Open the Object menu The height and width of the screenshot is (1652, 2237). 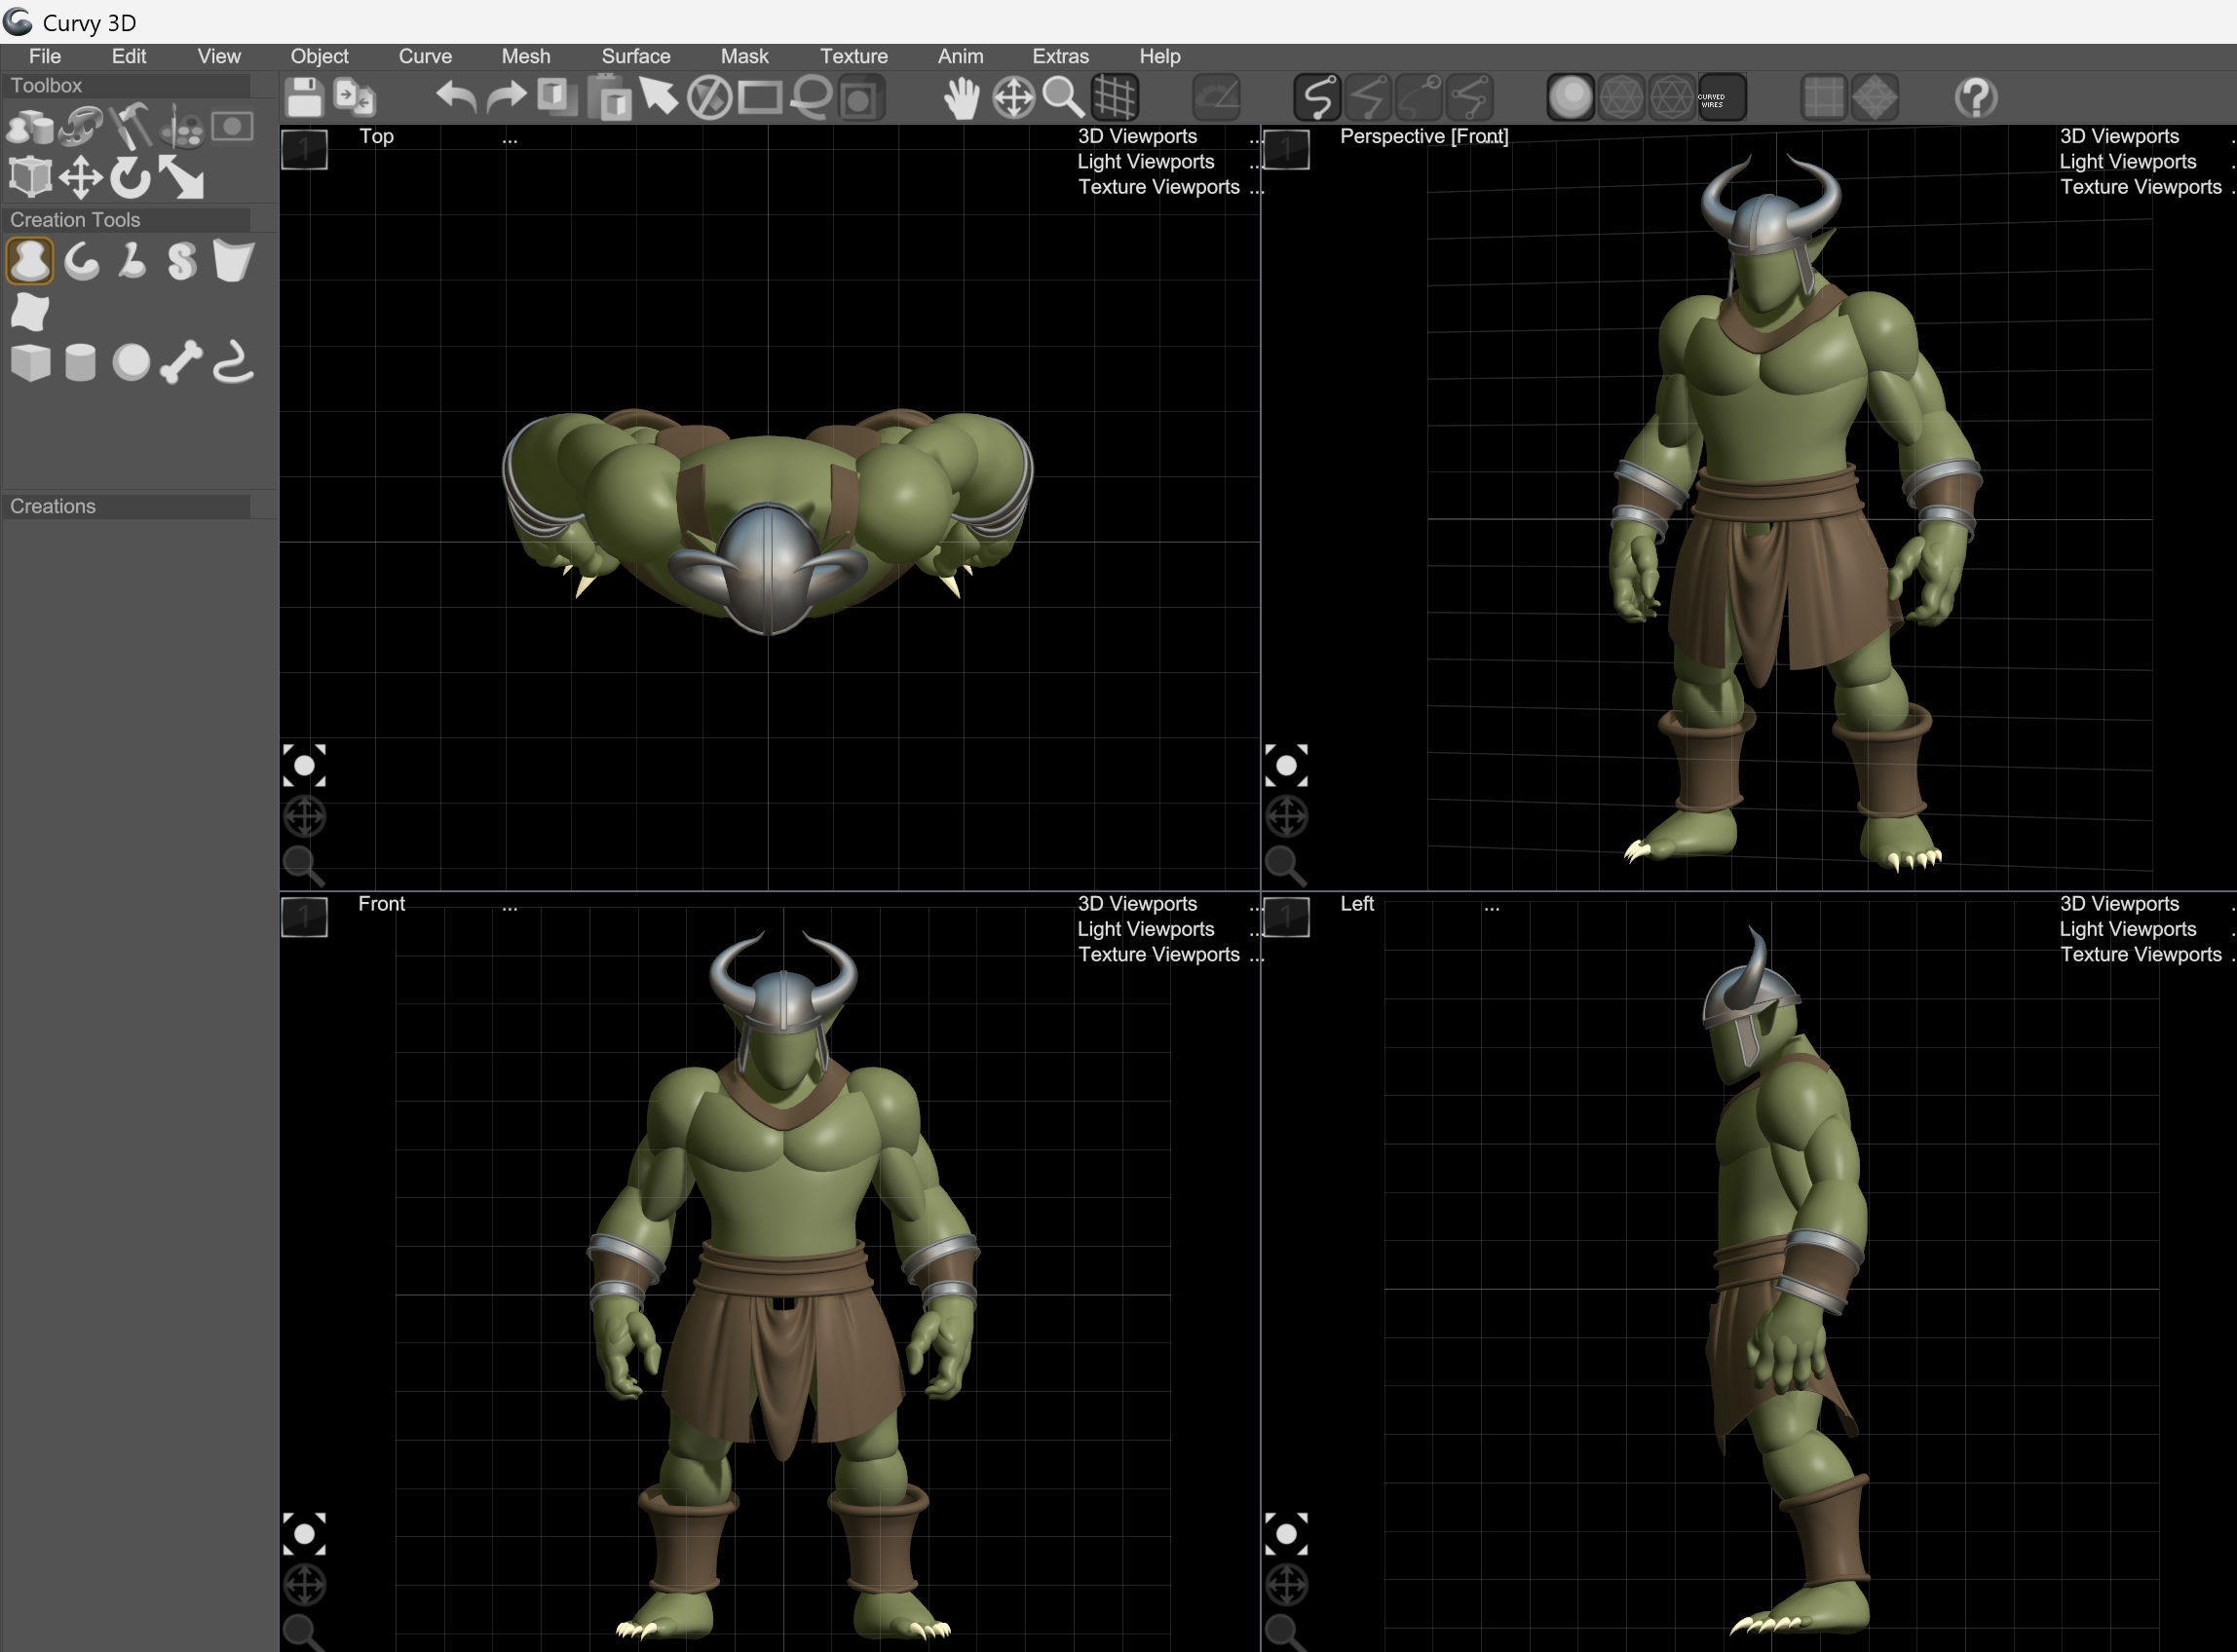click(x=319, y=56)
